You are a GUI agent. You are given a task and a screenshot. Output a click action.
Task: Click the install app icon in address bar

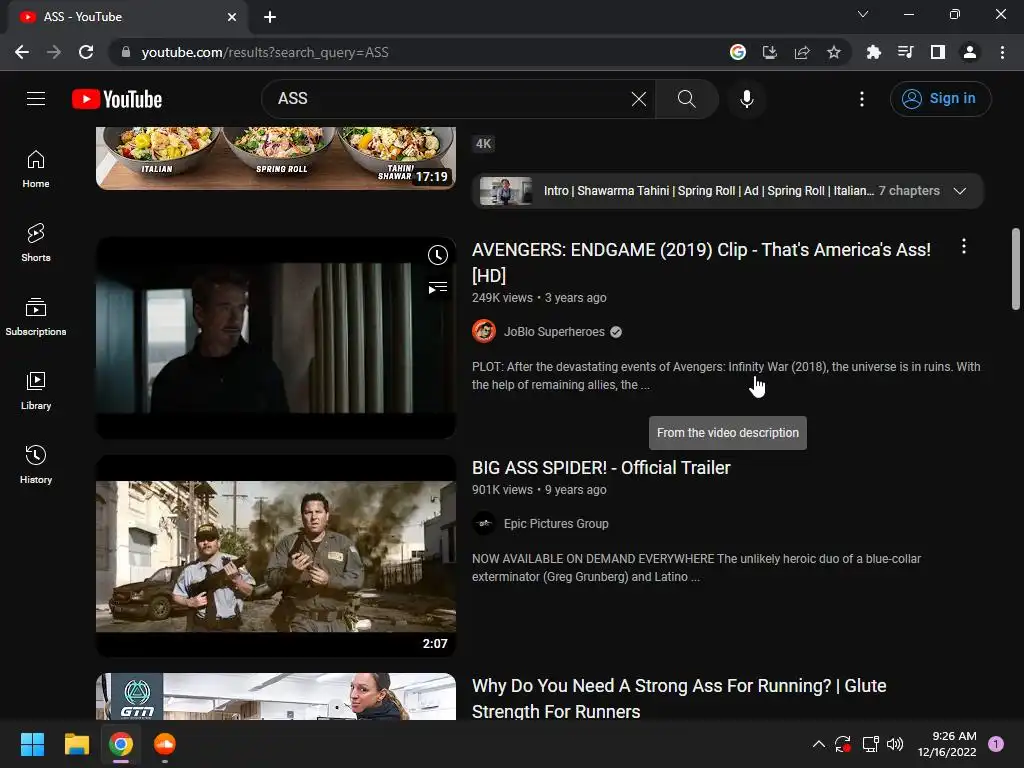click(x=769, y=52)
